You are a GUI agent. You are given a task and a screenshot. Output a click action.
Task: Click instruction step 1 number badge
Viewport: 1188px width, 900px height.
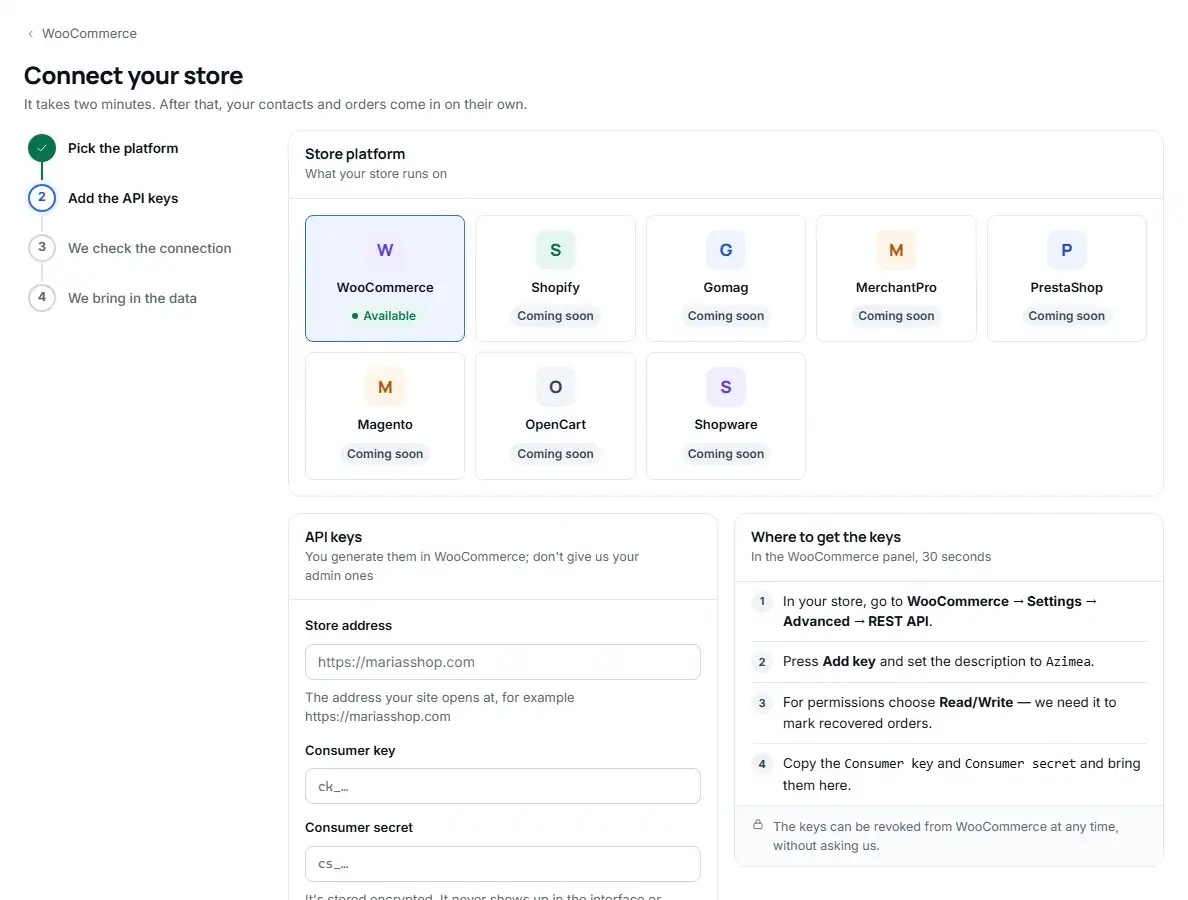[761, 602]
